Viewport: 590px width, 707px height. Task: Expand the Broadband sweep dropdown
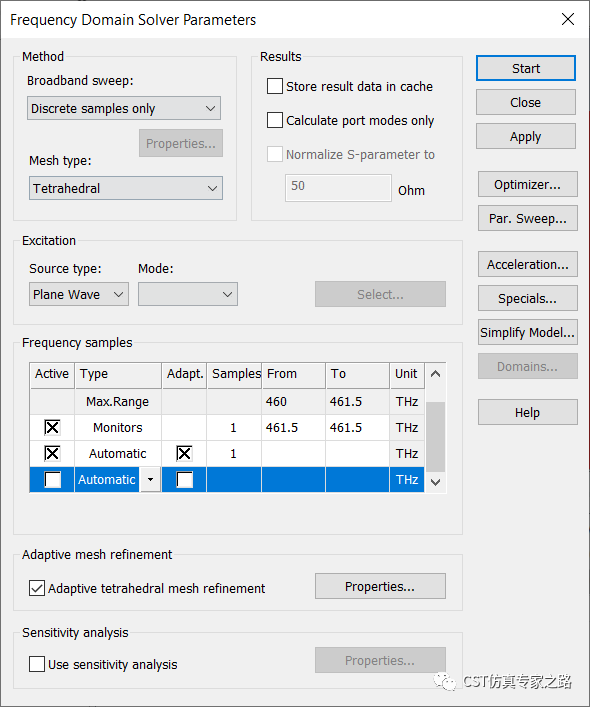click(124, 108)
